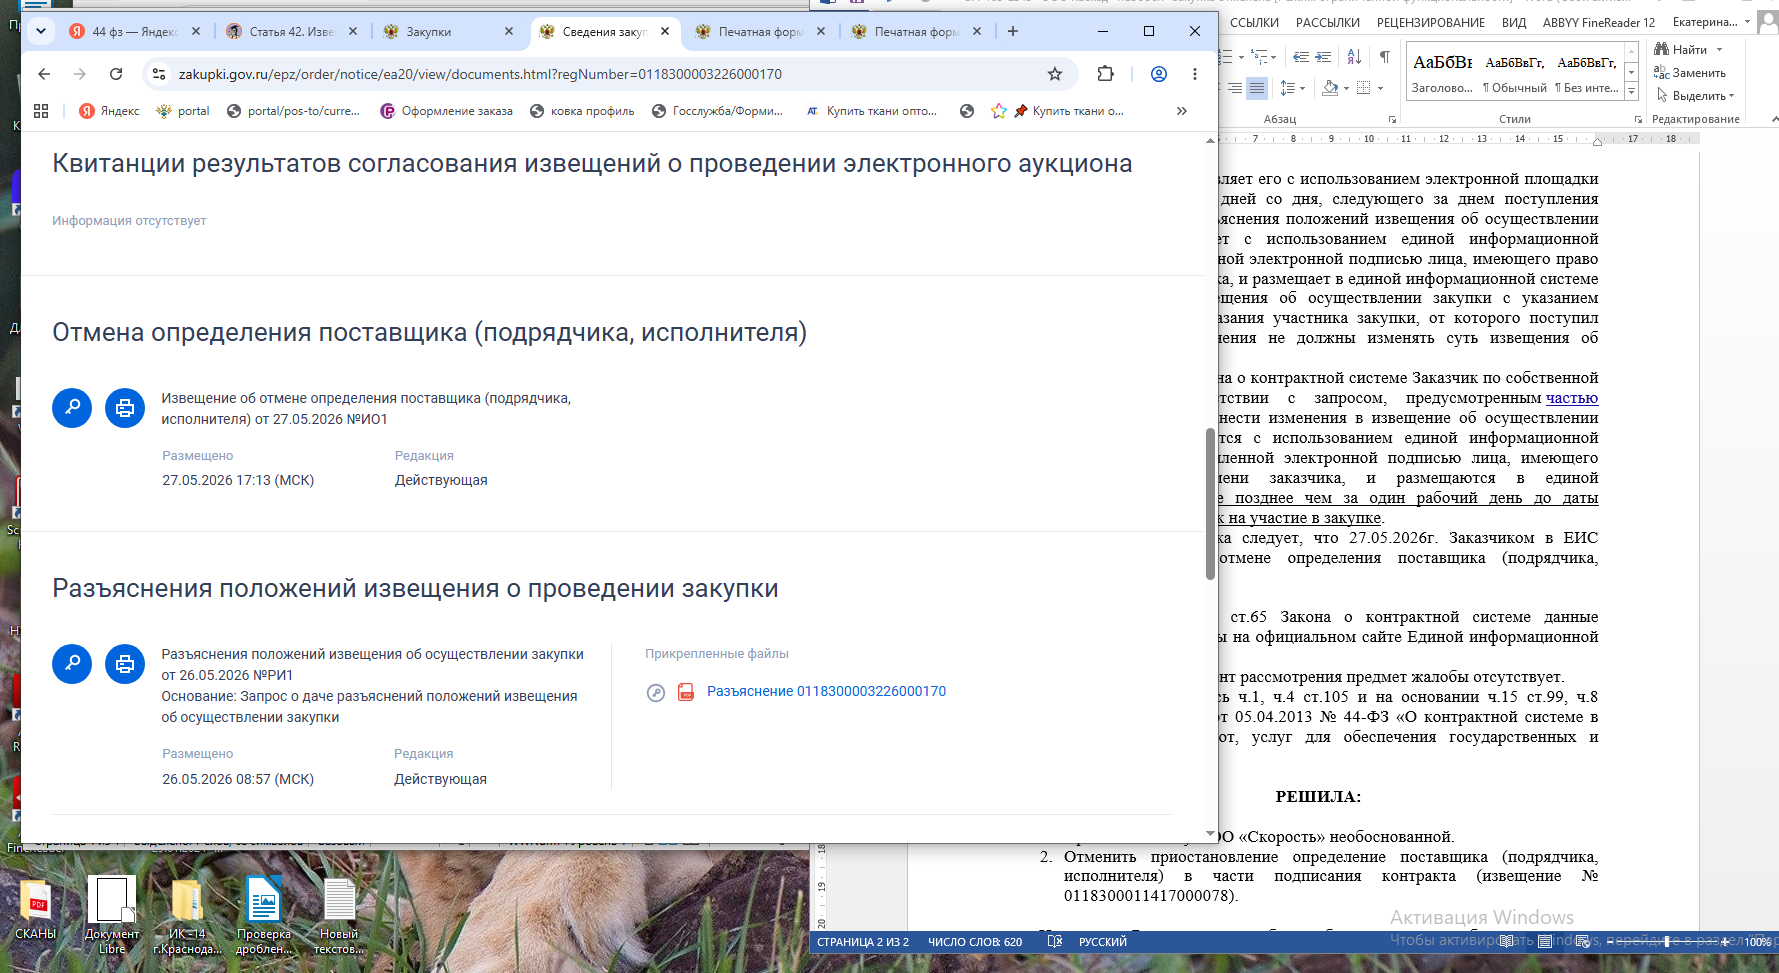The width and height of the screenshot is (1779, 973).
Task: Open the borders dropdown arrow in Word
Action: [x=1381, y=88]
